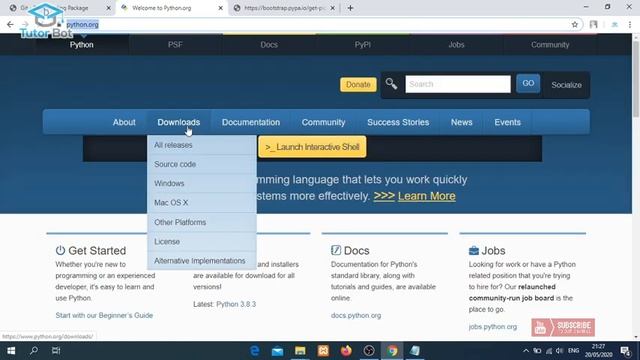Switch to the Jobs top tab
The width and height of the screenshot is (640, 360).
[x=456, y=45]
